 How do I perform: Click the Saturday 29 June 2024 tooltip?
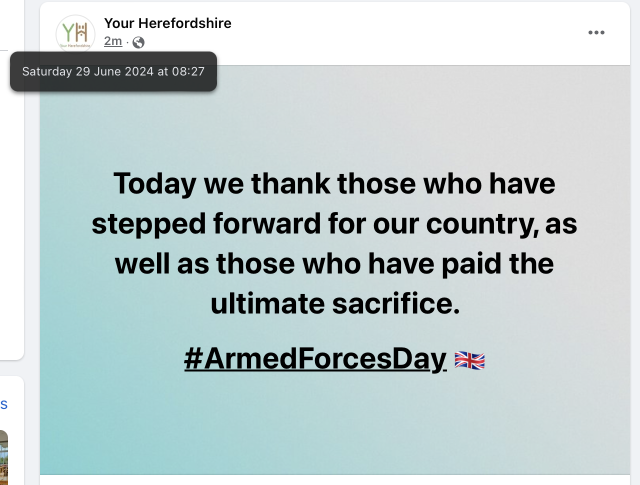coord(113,72)
